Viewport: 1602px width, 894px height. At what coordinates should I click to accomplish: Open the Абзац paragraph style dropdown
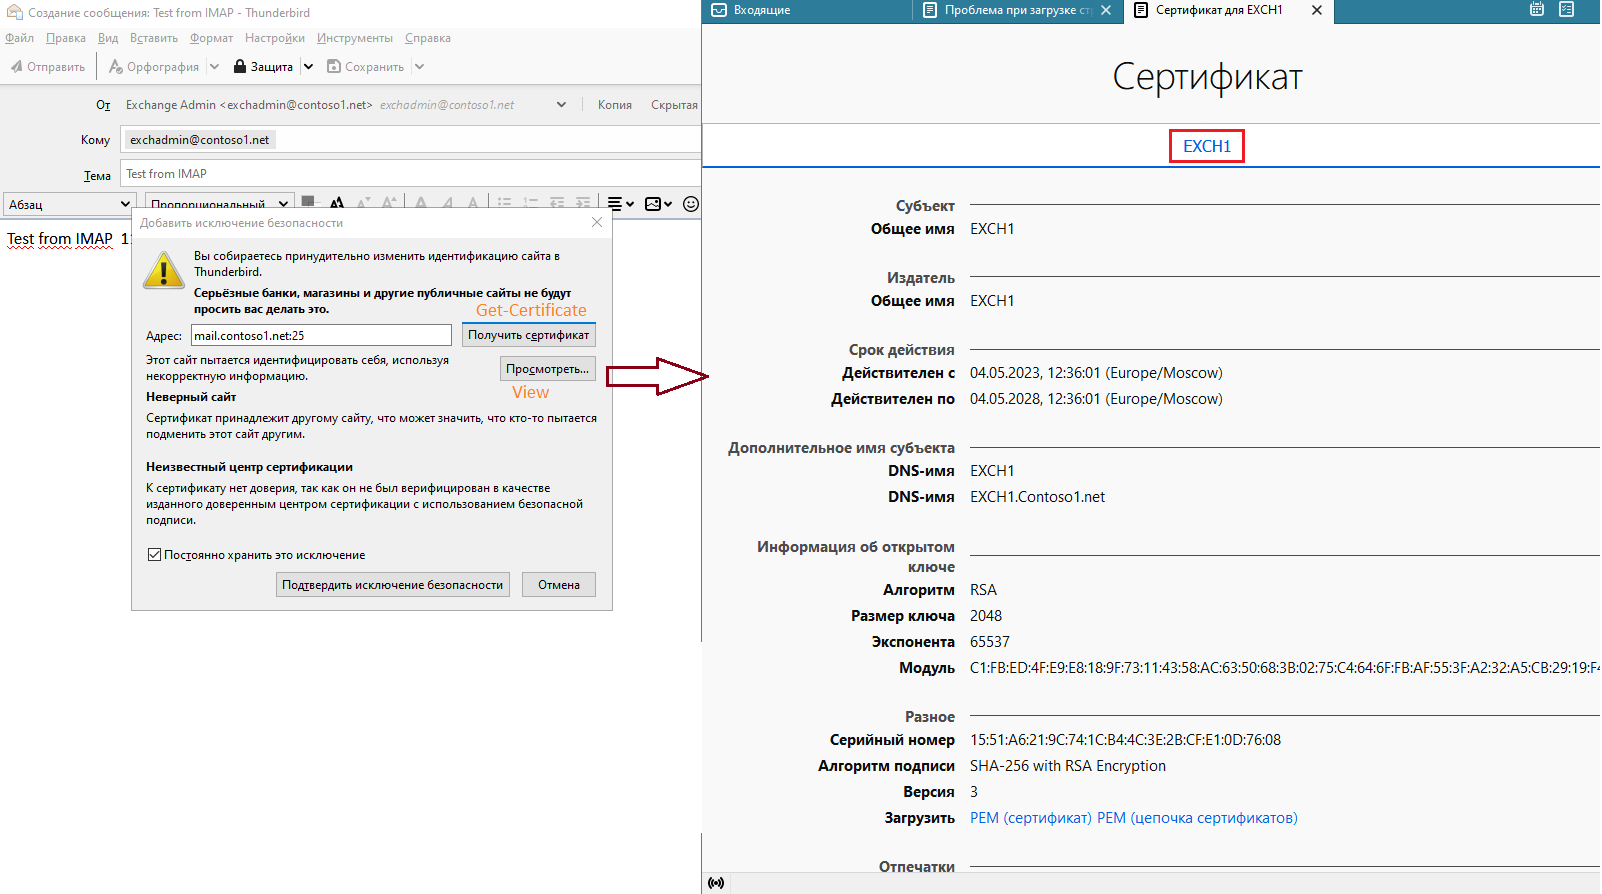click(x=68, y=204)
